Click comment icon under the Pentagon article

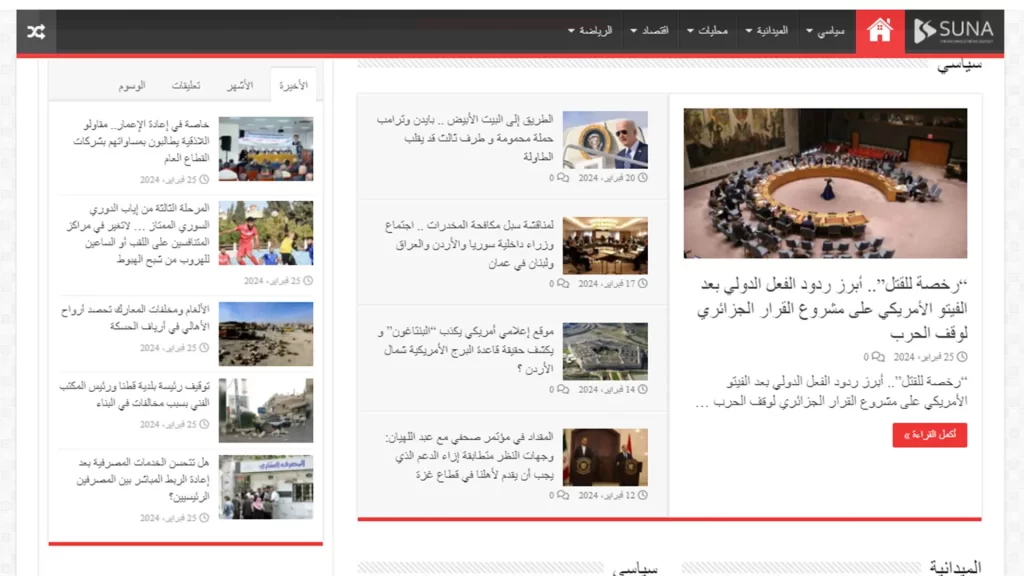coord(563,390)
